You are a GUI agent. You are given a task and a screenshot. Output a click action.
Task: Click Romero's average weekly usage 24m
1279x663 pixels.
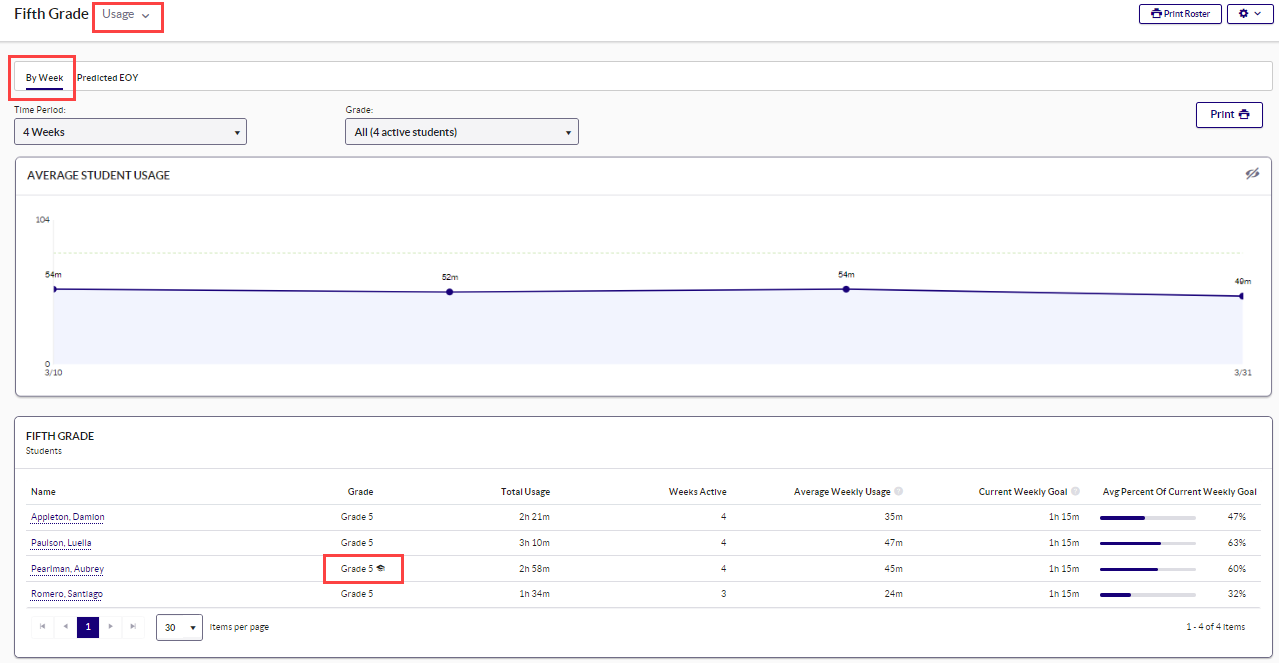coord(894,594)
